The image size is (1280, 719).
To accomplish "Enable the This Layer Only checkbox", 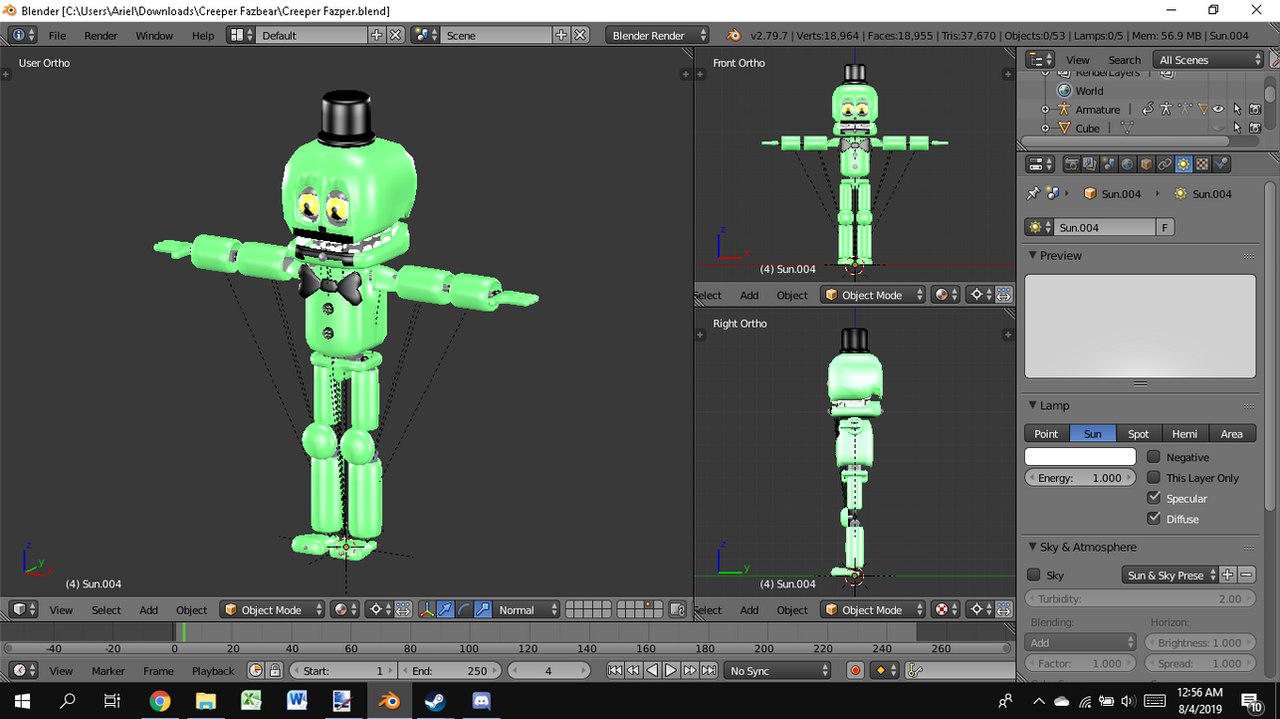I will pos(1154,478).
